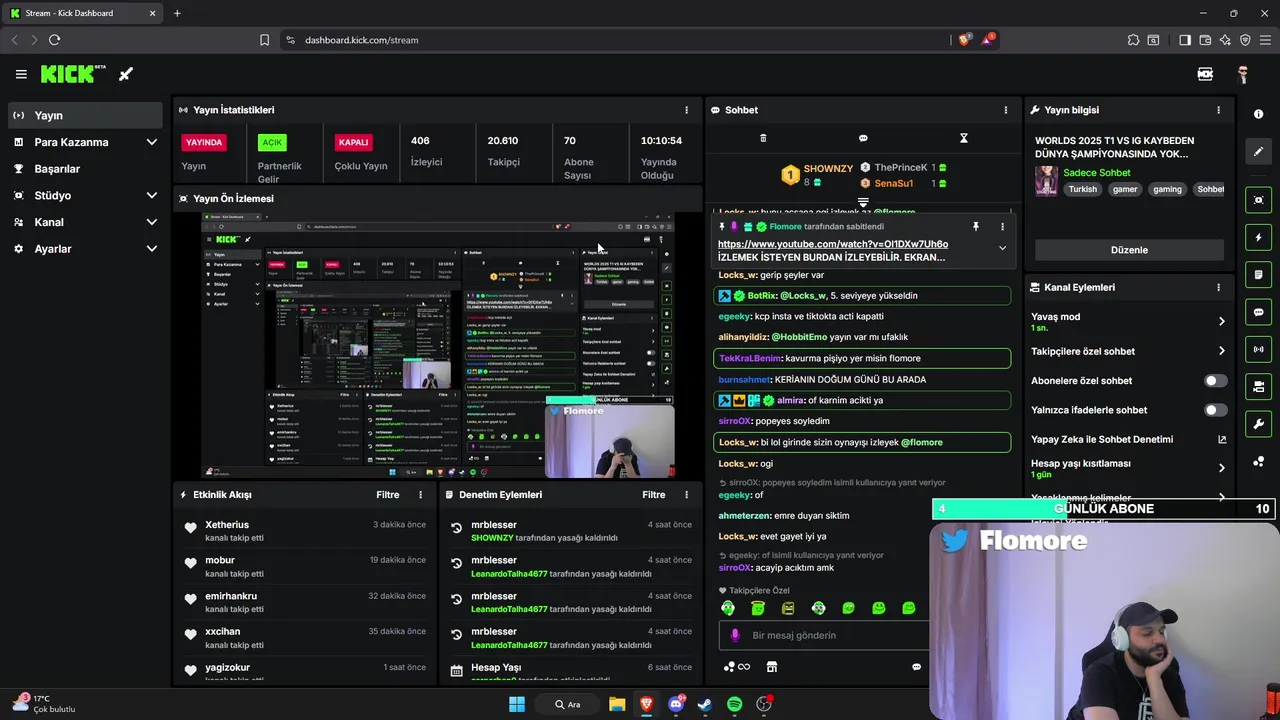Click the pin icon on the pinned message
Screen dimensions: 1280x720
(976, 227)
